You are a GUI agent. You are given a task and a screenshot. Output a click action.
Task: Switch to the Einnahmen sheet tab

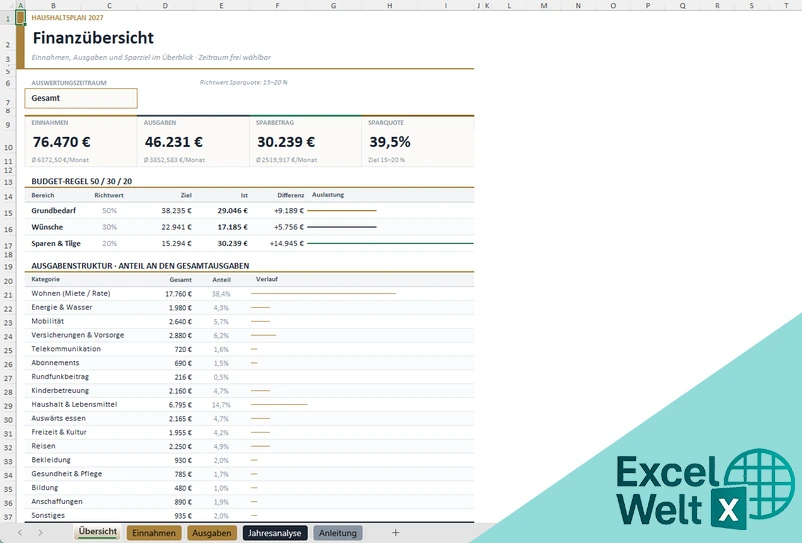(x=154, y=533)
